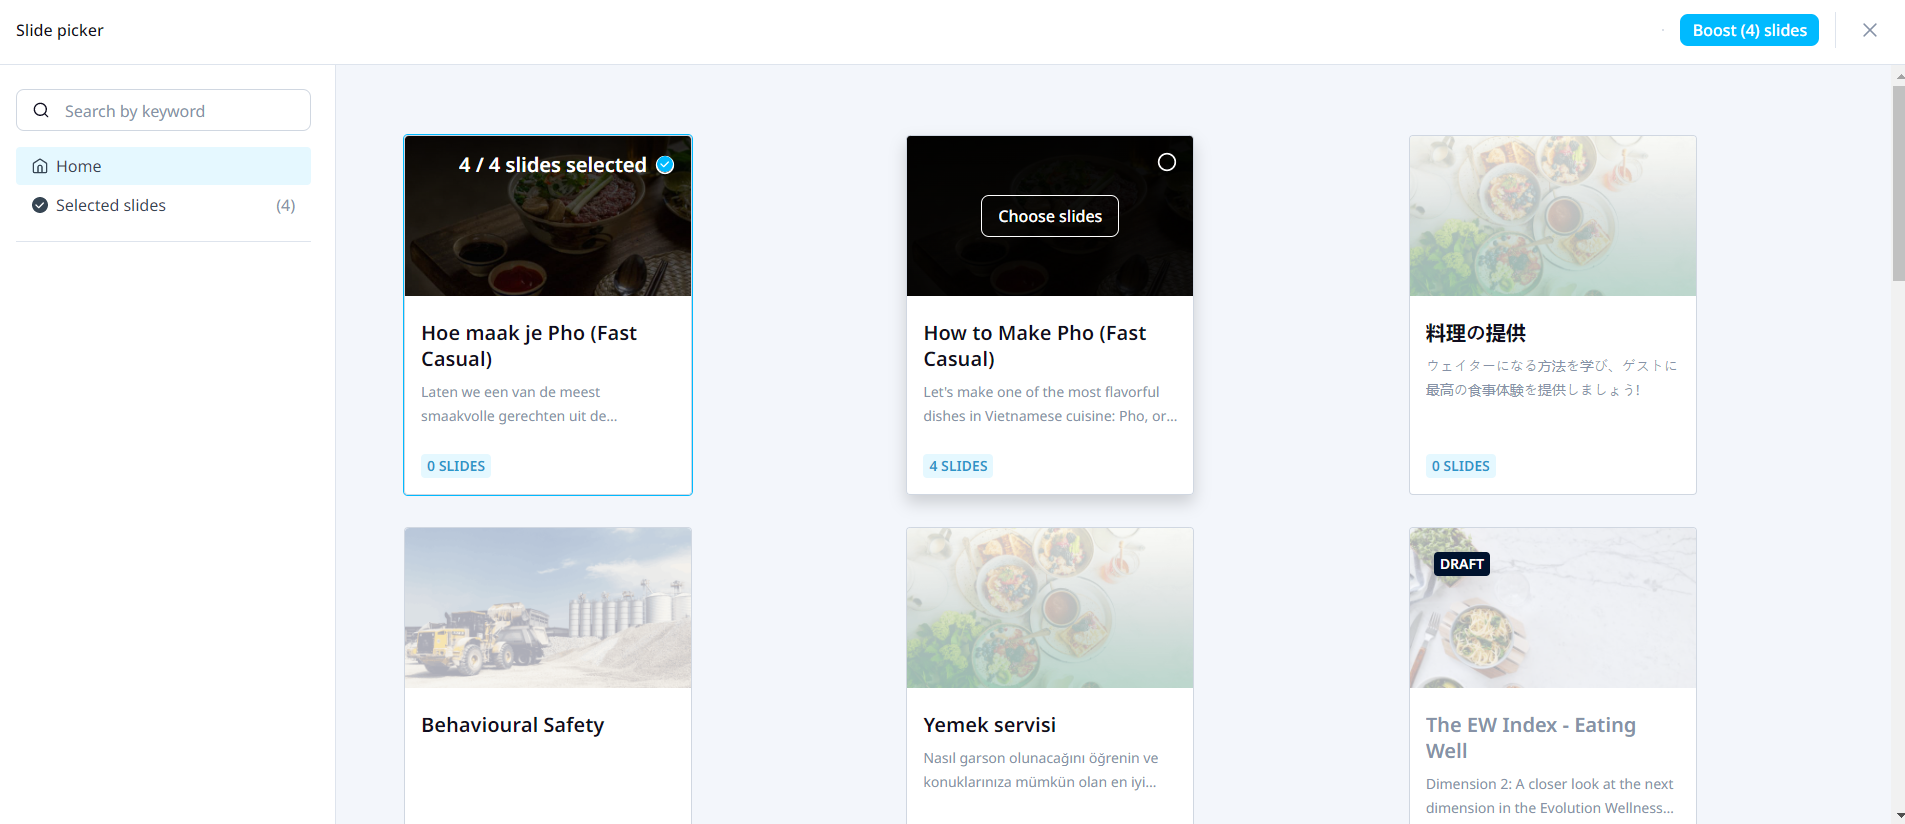Click the DRAFT badge on EW Index
1905x824 pixels.
click(1462, 564)
